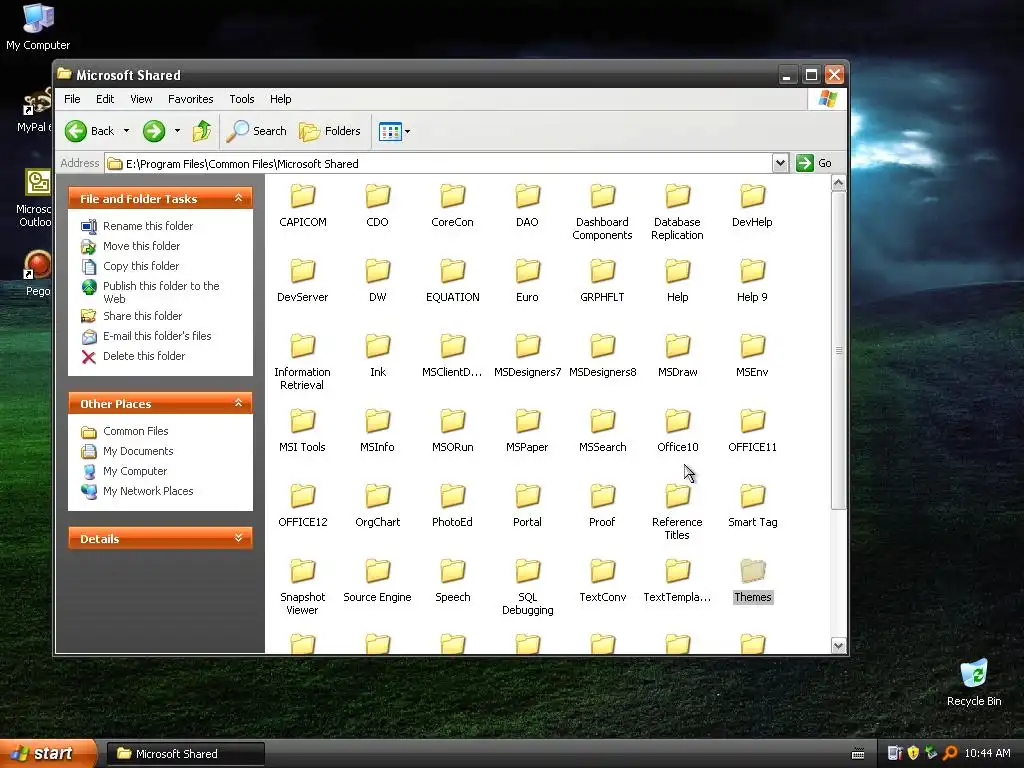The image size is (1024, 768).
Task: Go up one folder level
Action: click(x=202, y=131)
